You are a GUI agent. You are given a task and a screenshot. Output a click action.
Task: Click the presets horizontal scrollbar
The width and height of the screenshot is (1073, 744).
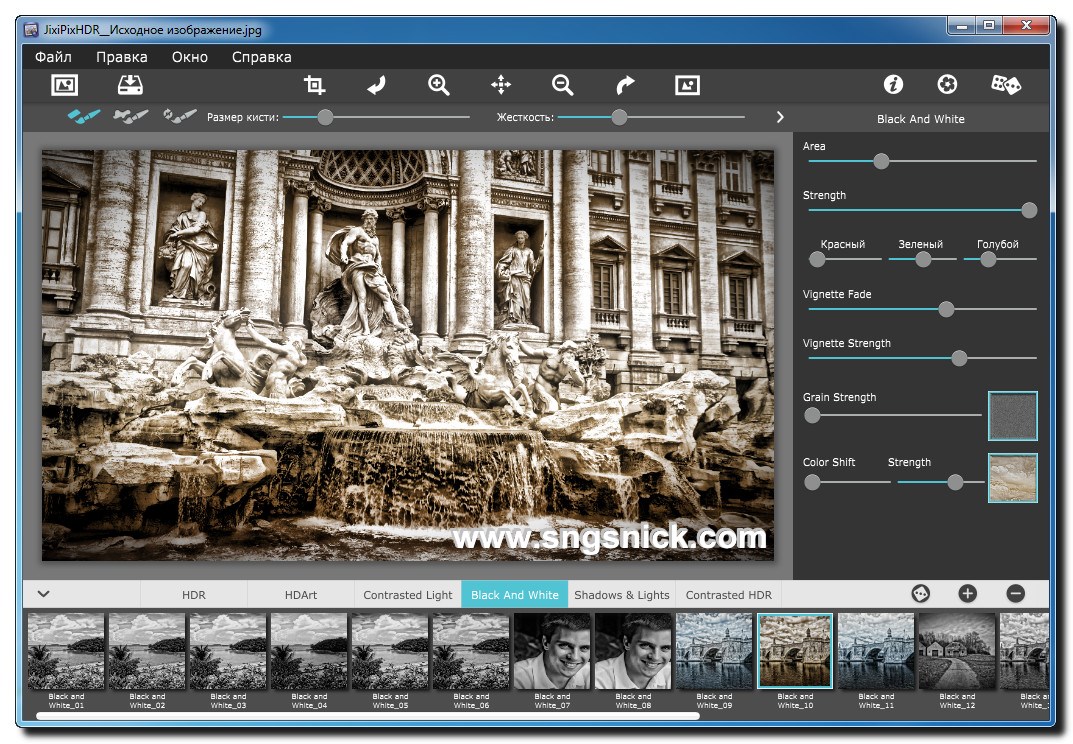coord(367,716)
